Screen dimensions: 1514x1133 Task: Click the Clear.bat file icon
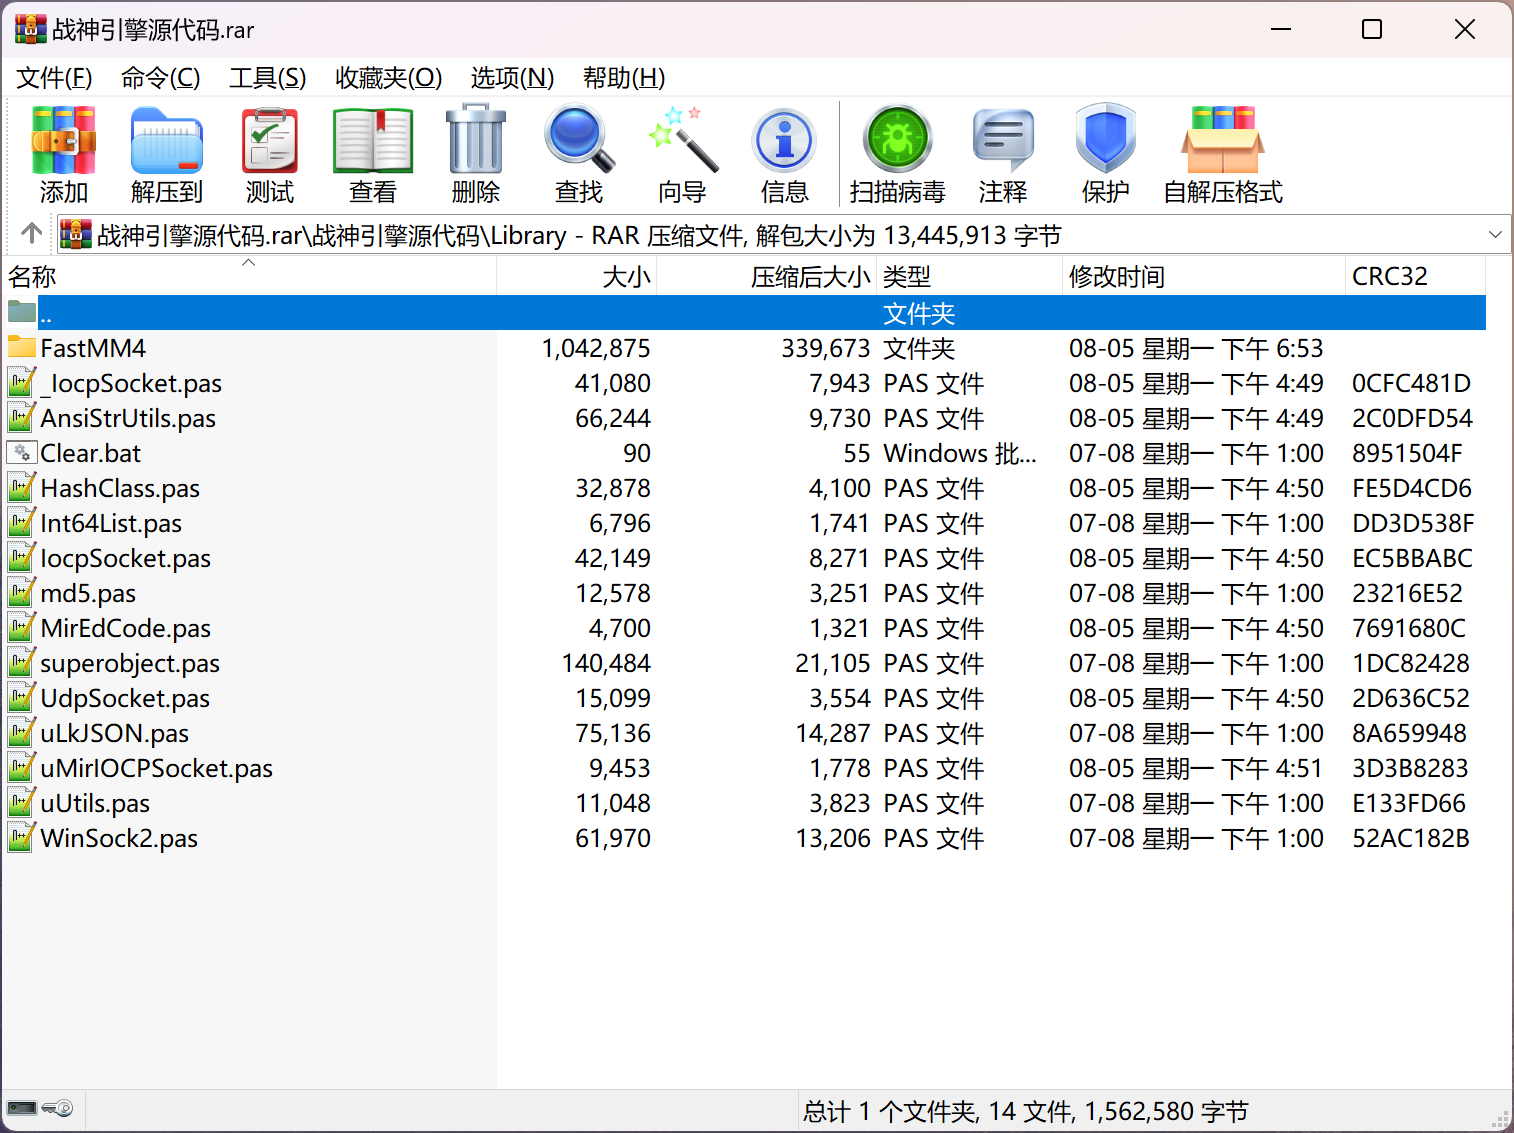coord(22,452)
